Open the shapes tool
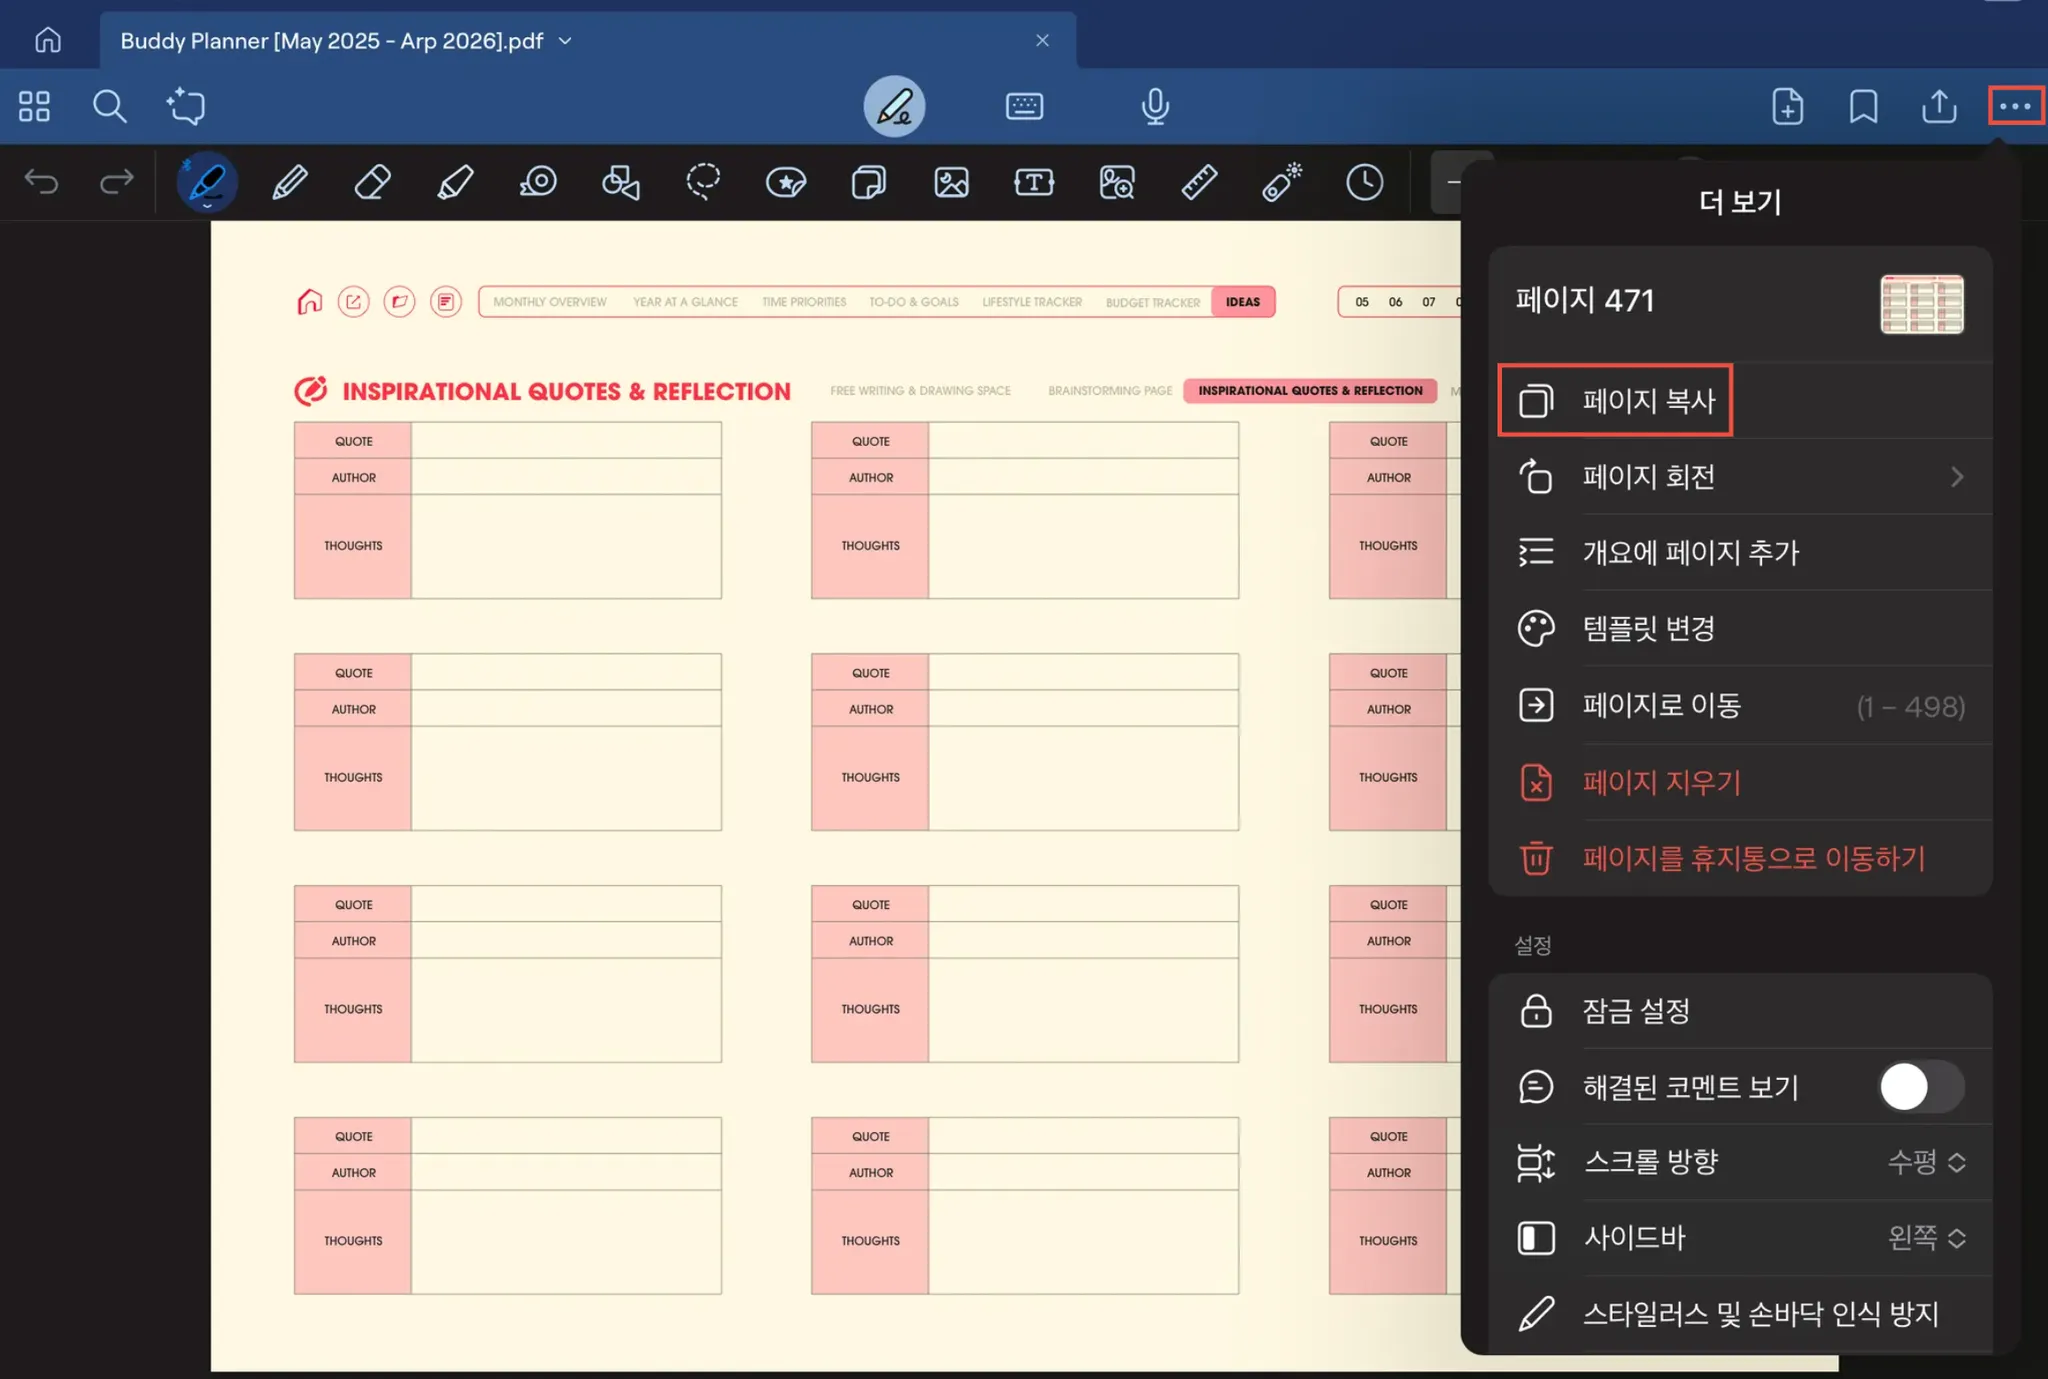 620,182
